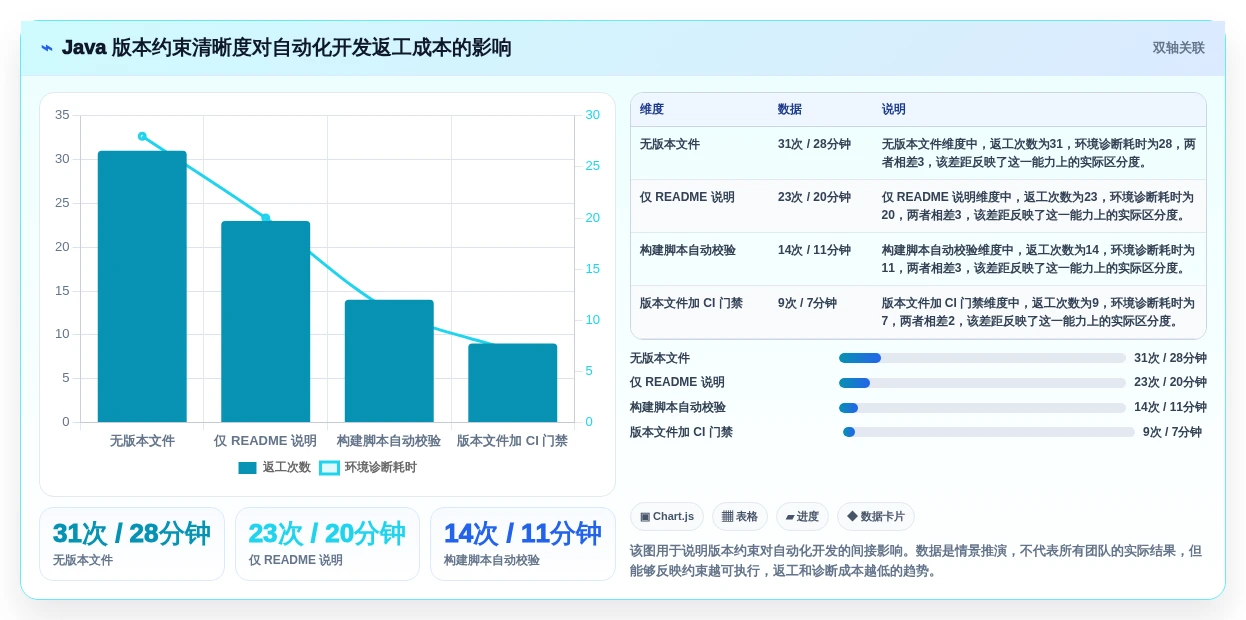The width and height of the screenshot is (1246, 620).
Task: Click the lightning icon beside the title
Action: point(47,48)
